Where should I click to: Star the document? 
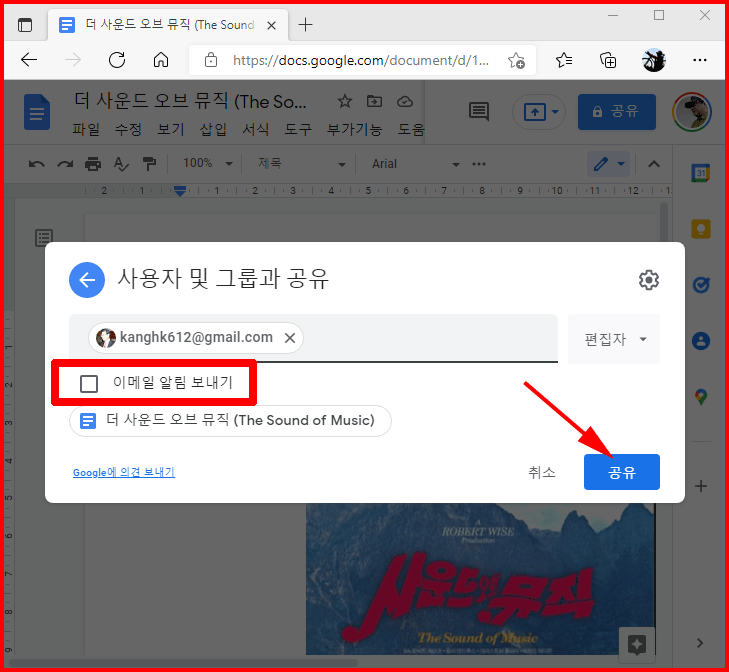tap(345, 101)
